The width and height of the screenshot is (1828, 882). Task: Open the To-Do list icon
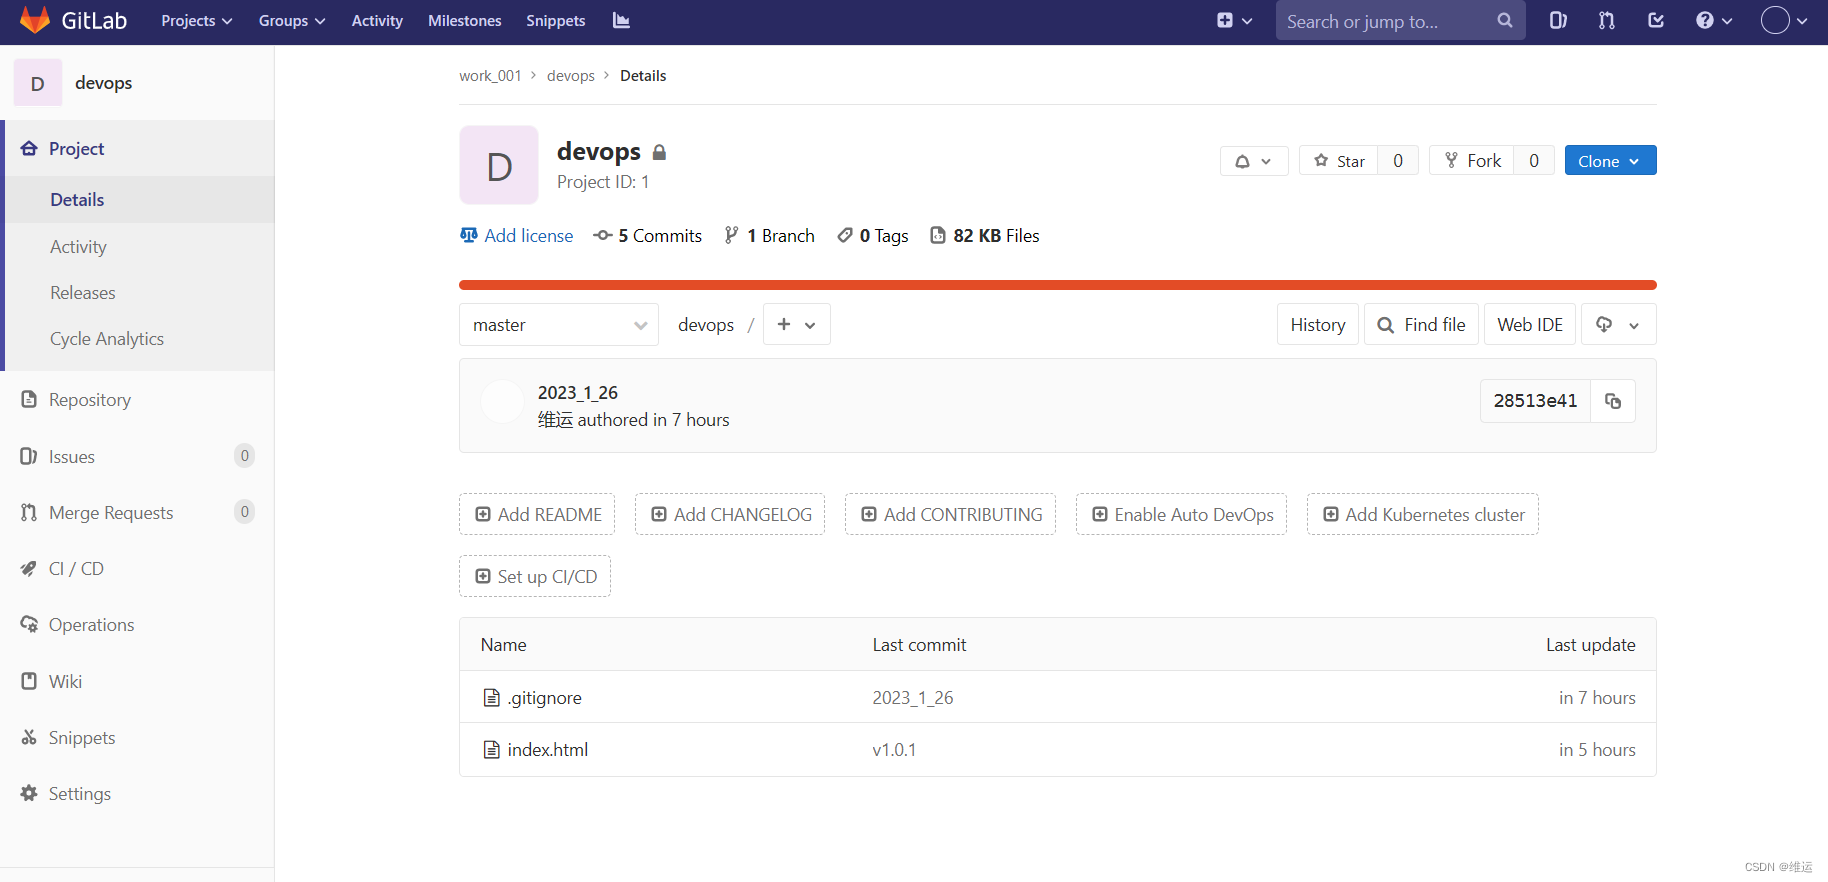click(1656, 21)
